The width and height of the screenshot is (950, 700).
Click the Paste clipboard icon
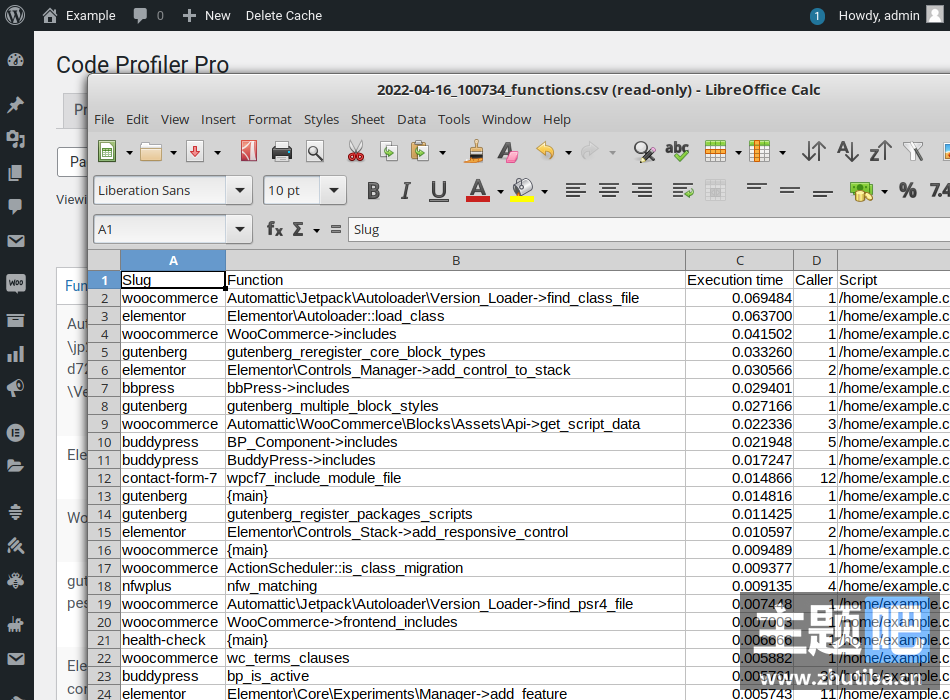click(x=420, y=152)
